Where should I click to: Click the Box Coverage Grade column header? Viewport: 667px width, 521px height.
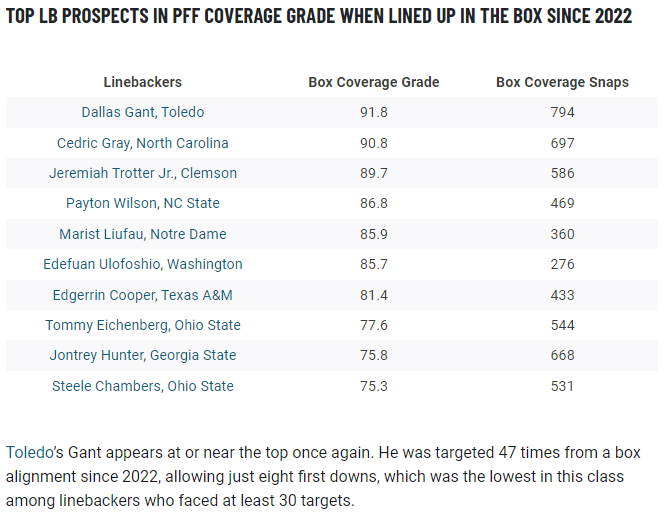tap(373, 82)
